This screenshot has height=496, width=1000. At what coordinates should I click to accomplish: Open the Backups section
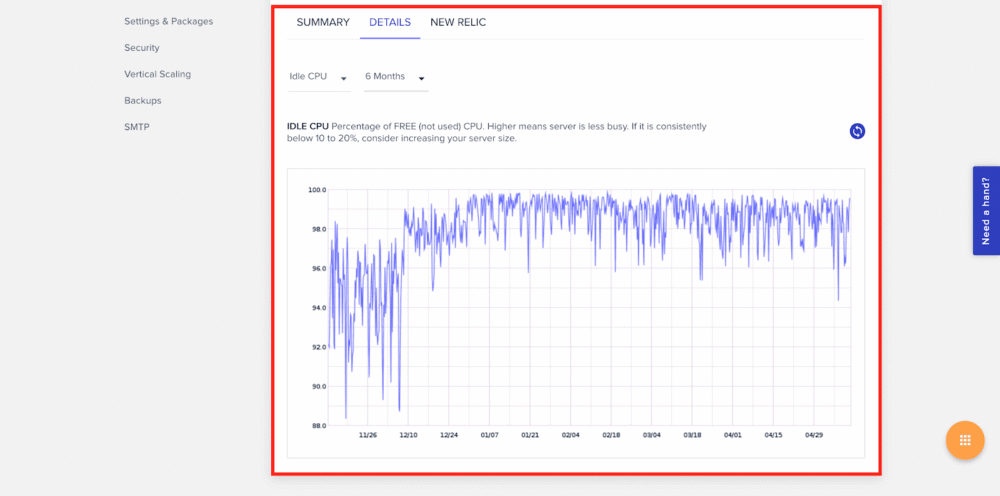click(143, 101)
